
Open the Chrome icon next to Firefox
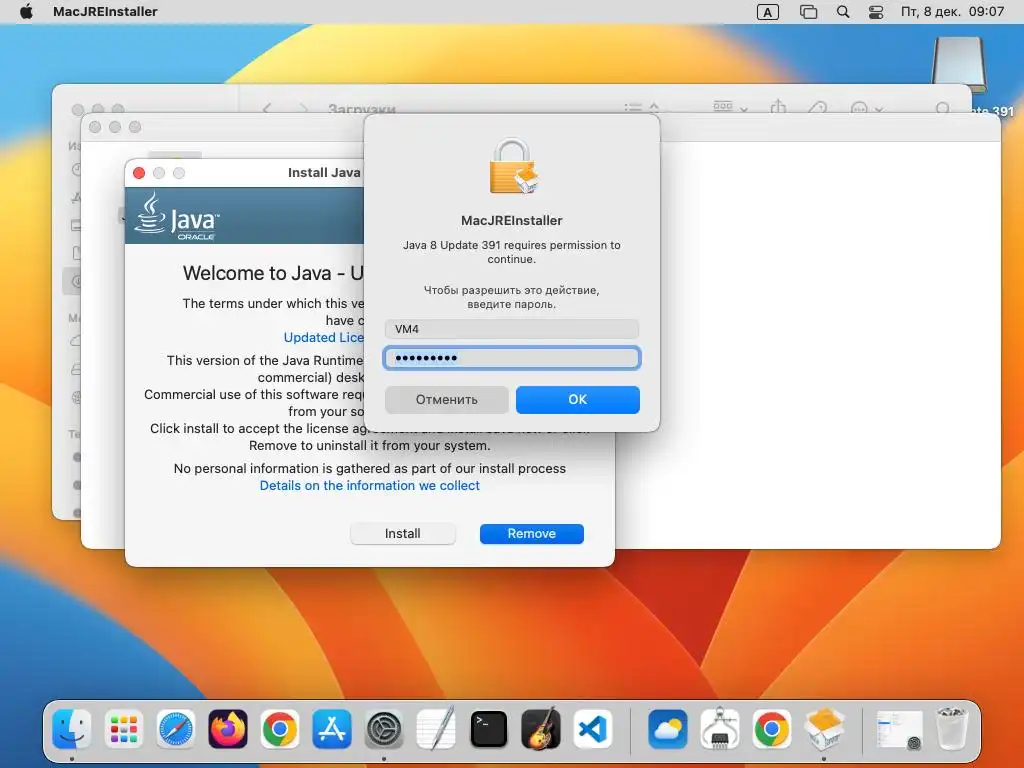click(280, 729)
